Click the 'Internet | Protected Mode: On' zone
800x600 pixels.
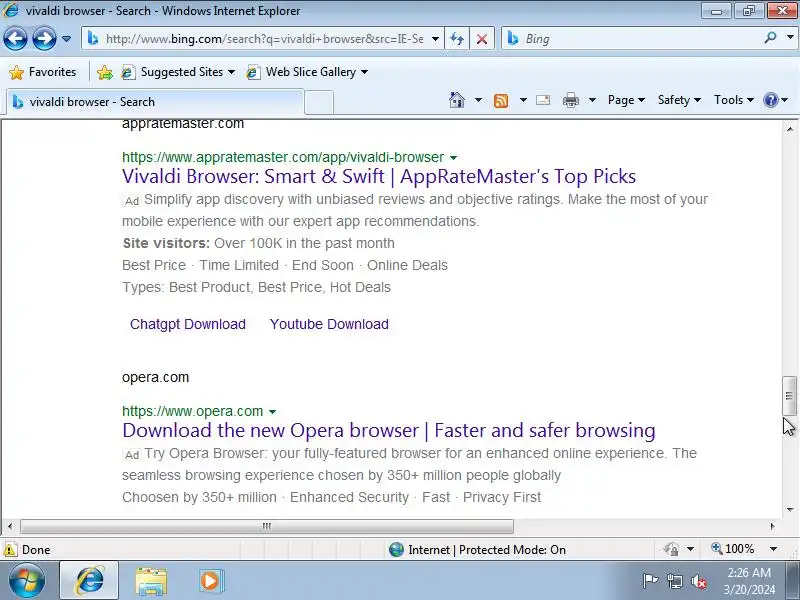pos(478,549)
